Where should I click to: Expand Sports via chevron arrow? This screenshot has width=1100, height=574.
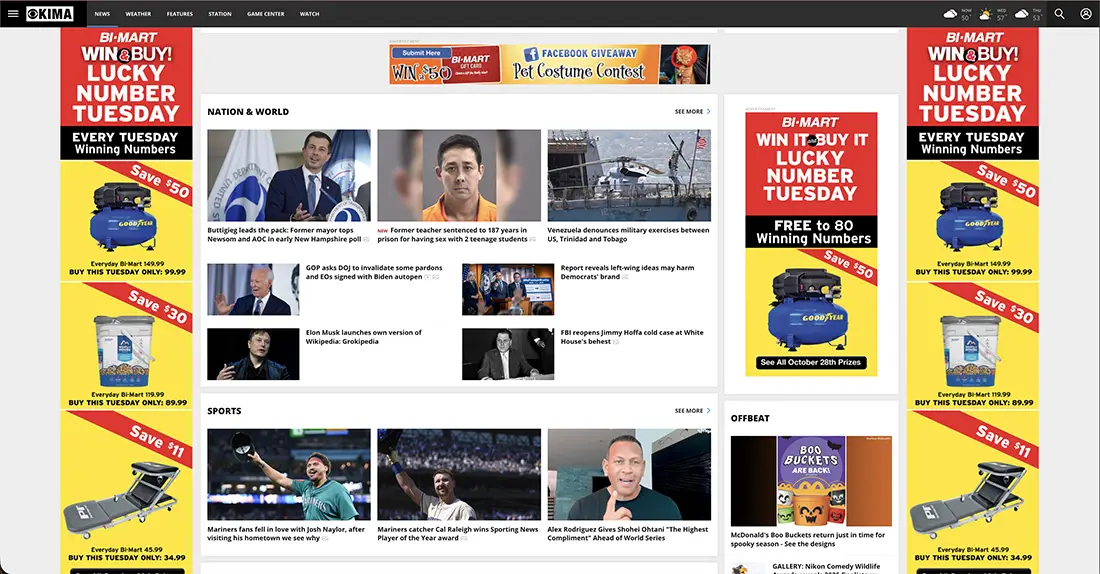(709, 411)
